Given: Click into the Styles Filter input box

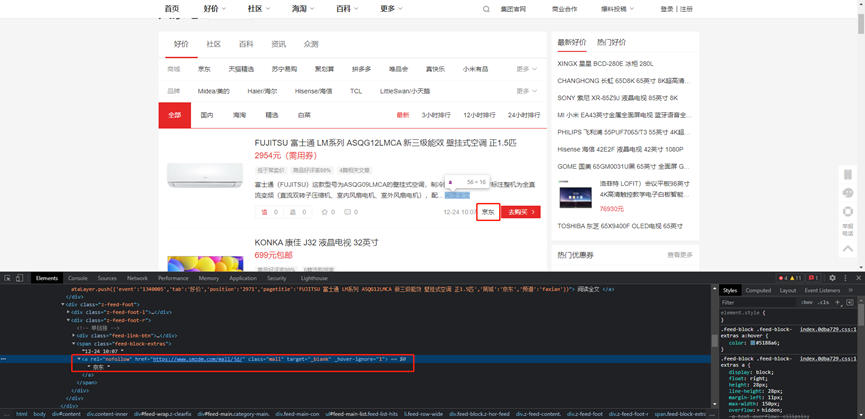Looking at the screenshot, I should [x=759, y=302].
